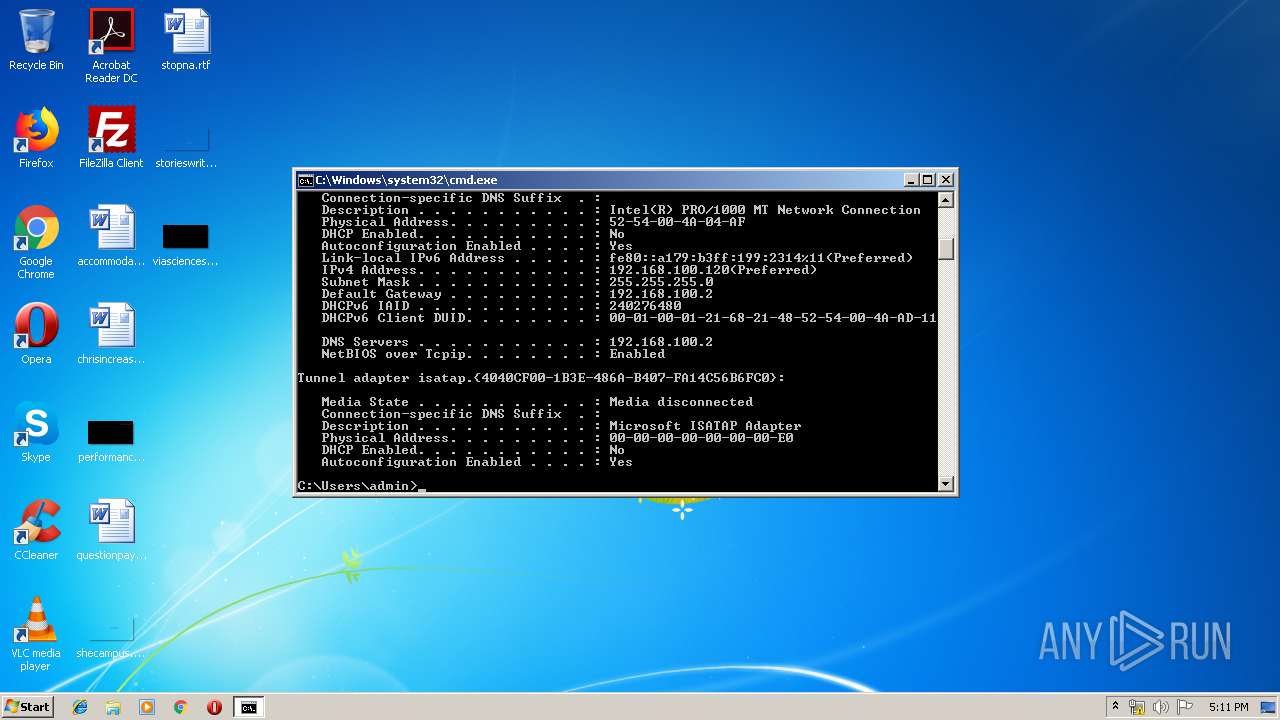1280x720 pixels.
Task: Click the Physical Address 52-54-00-4A-04-AF
Action: point(677,222)
